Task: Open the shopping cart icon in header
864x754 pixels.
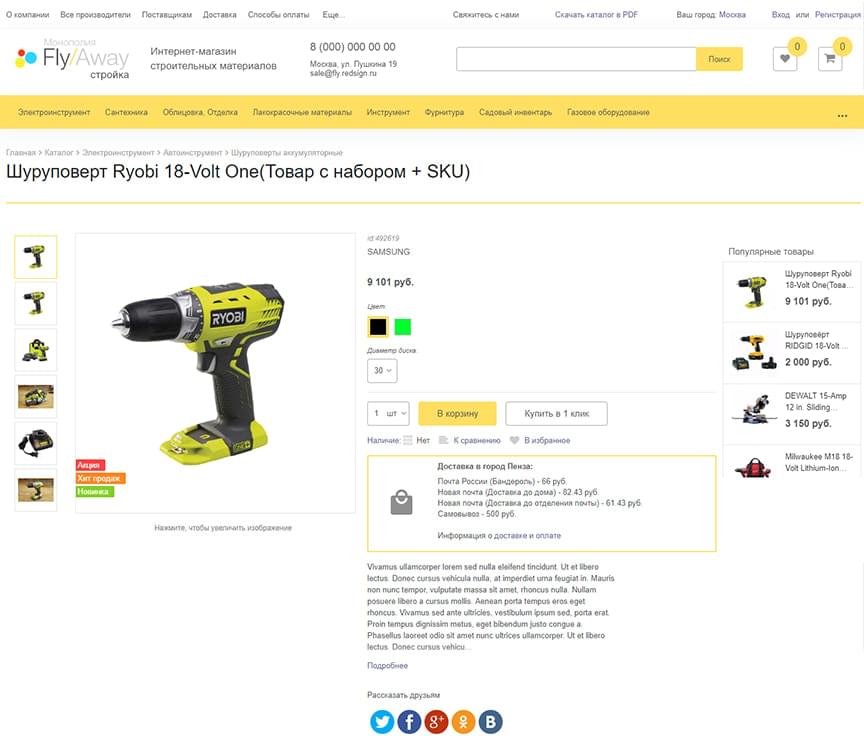Action: pyautogui.click(x=830, y=58)
